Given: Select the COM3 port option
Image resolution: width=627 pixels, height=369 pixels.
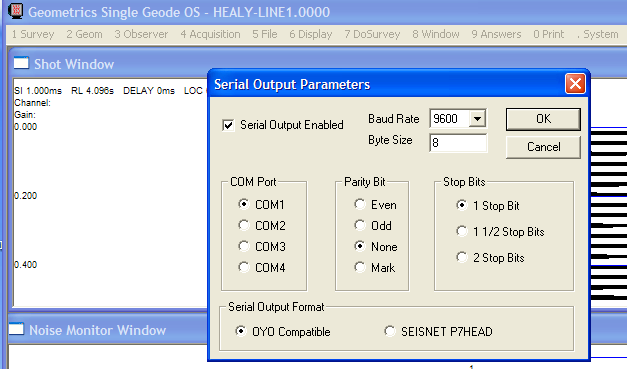Looking at the screenshot, I should click(x=244, y=246).
